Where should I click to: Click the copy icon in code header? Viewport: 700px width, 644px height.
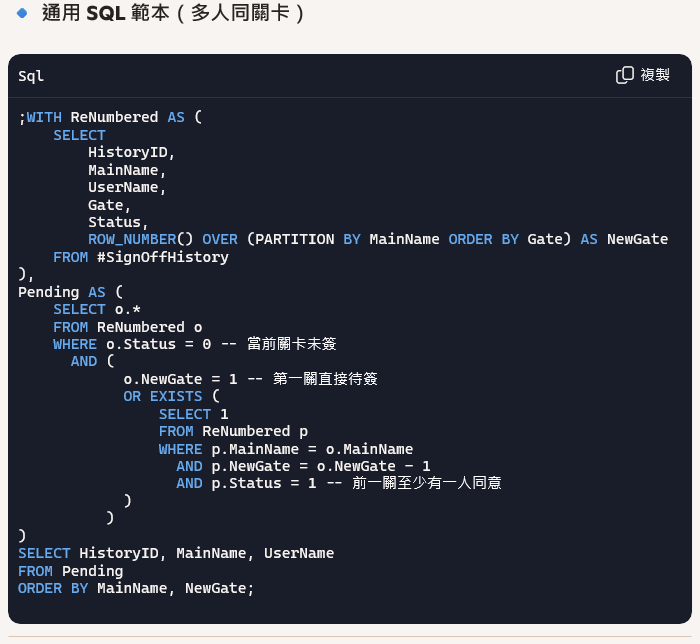click(625, 75)
